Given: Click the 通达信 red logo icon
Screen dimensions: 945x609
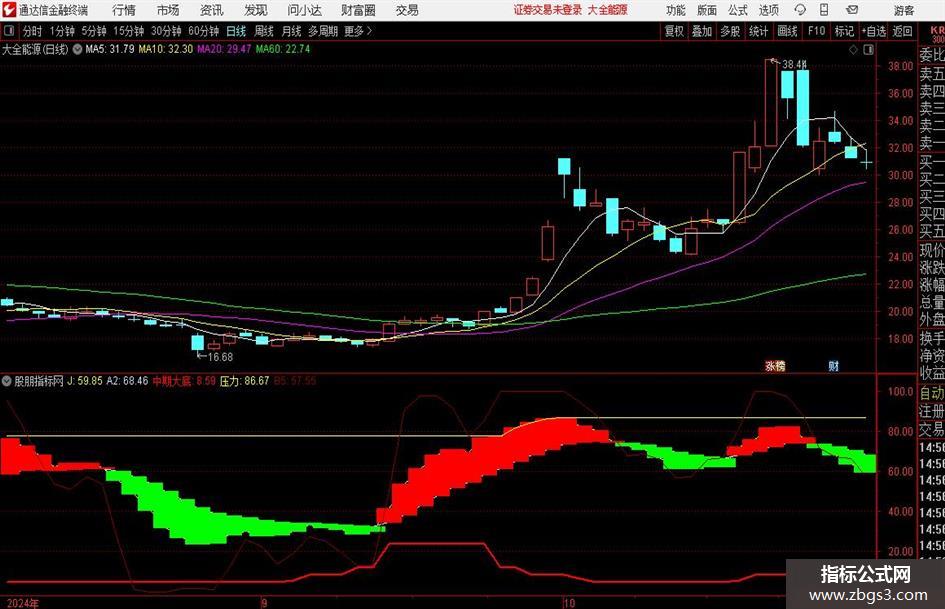Looking at the screenshot, I should [x=9, y=10].
